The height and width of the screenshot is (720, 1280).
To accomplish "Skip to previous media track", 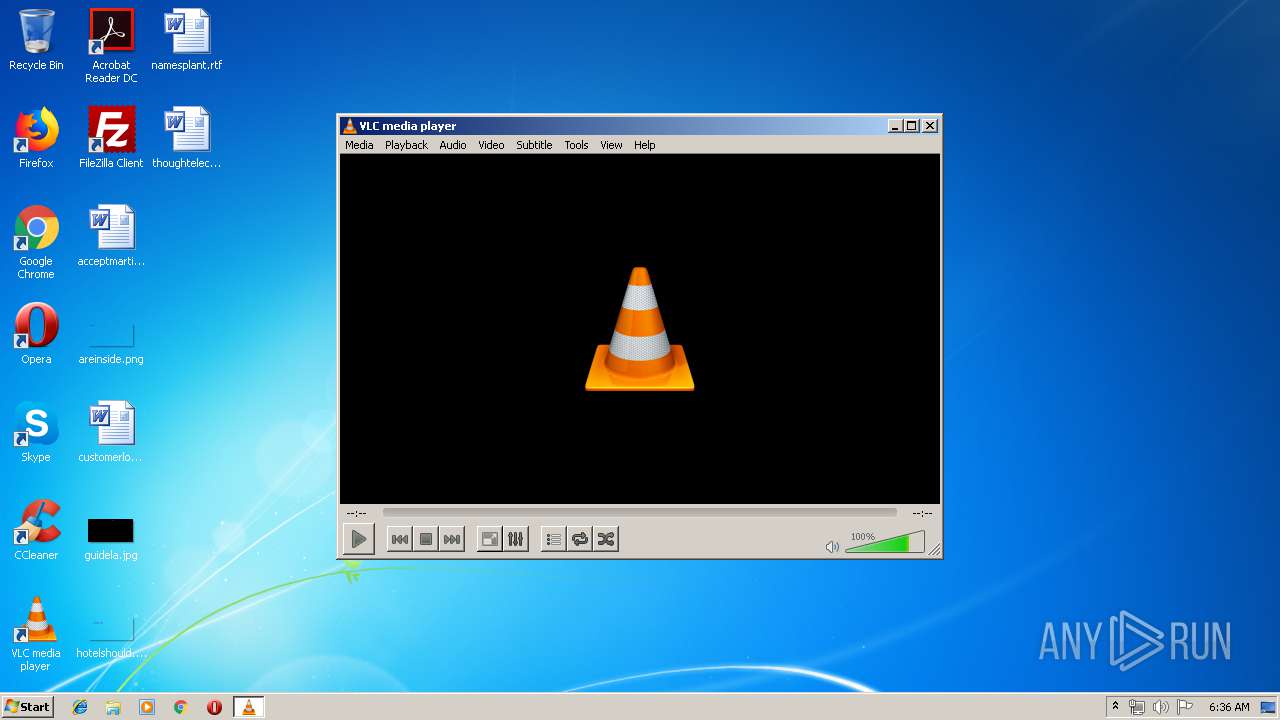I will coord(399,539).
